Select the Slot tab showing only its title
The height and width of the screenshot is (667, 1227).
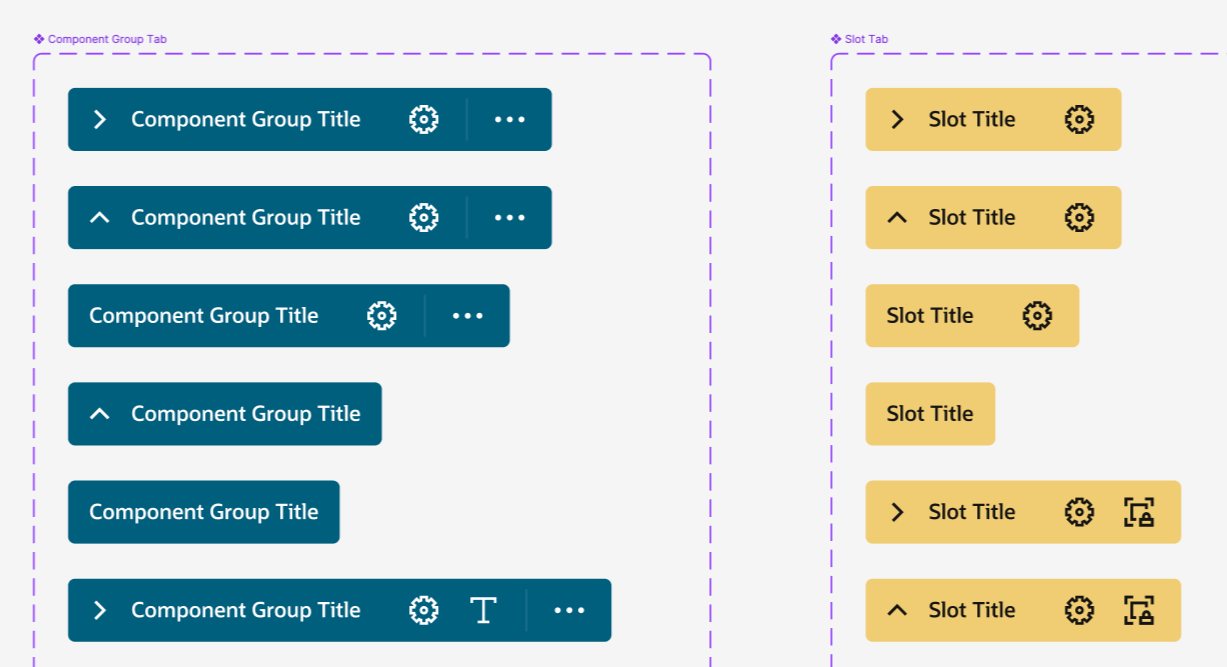tap(930, 413)
